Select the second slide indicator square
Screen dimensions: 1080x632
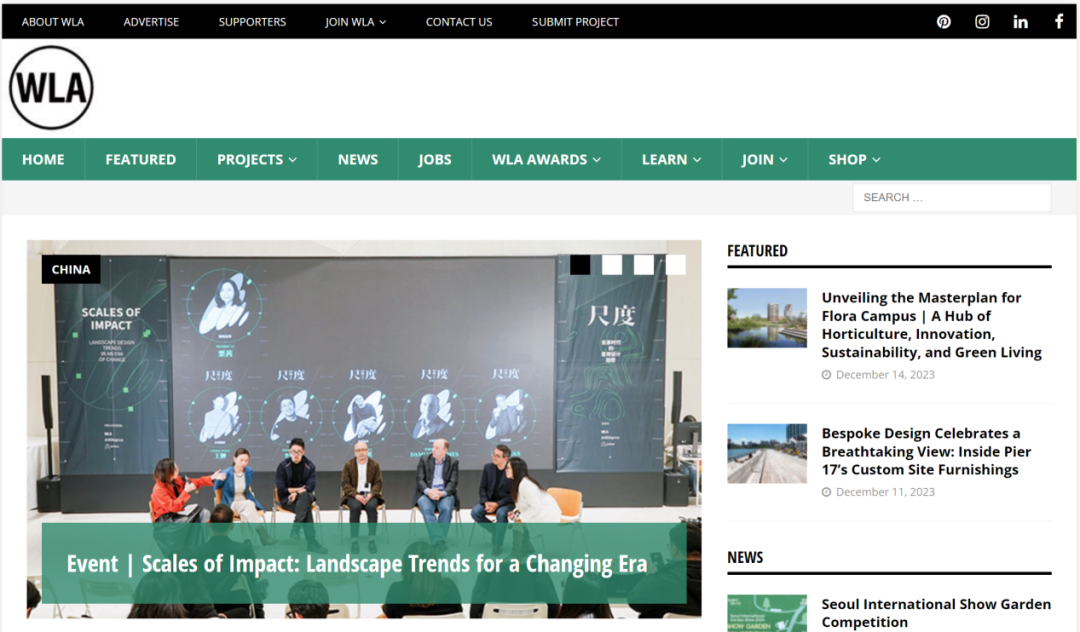[612, 265]
